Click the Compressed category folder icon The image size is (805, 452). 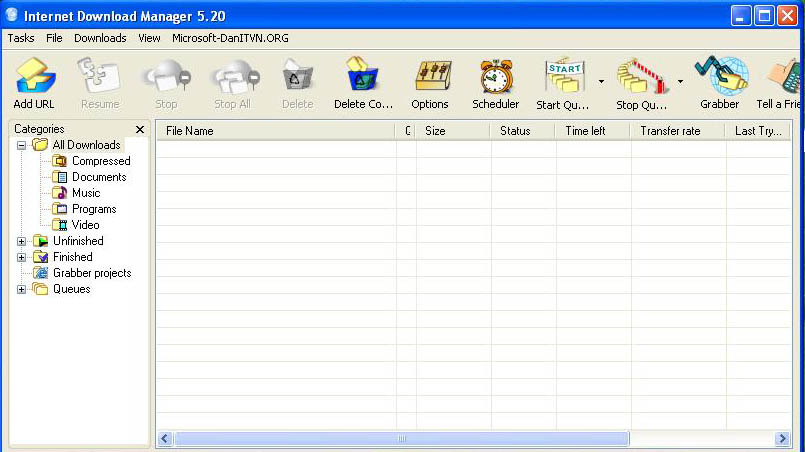coord(60,161)
